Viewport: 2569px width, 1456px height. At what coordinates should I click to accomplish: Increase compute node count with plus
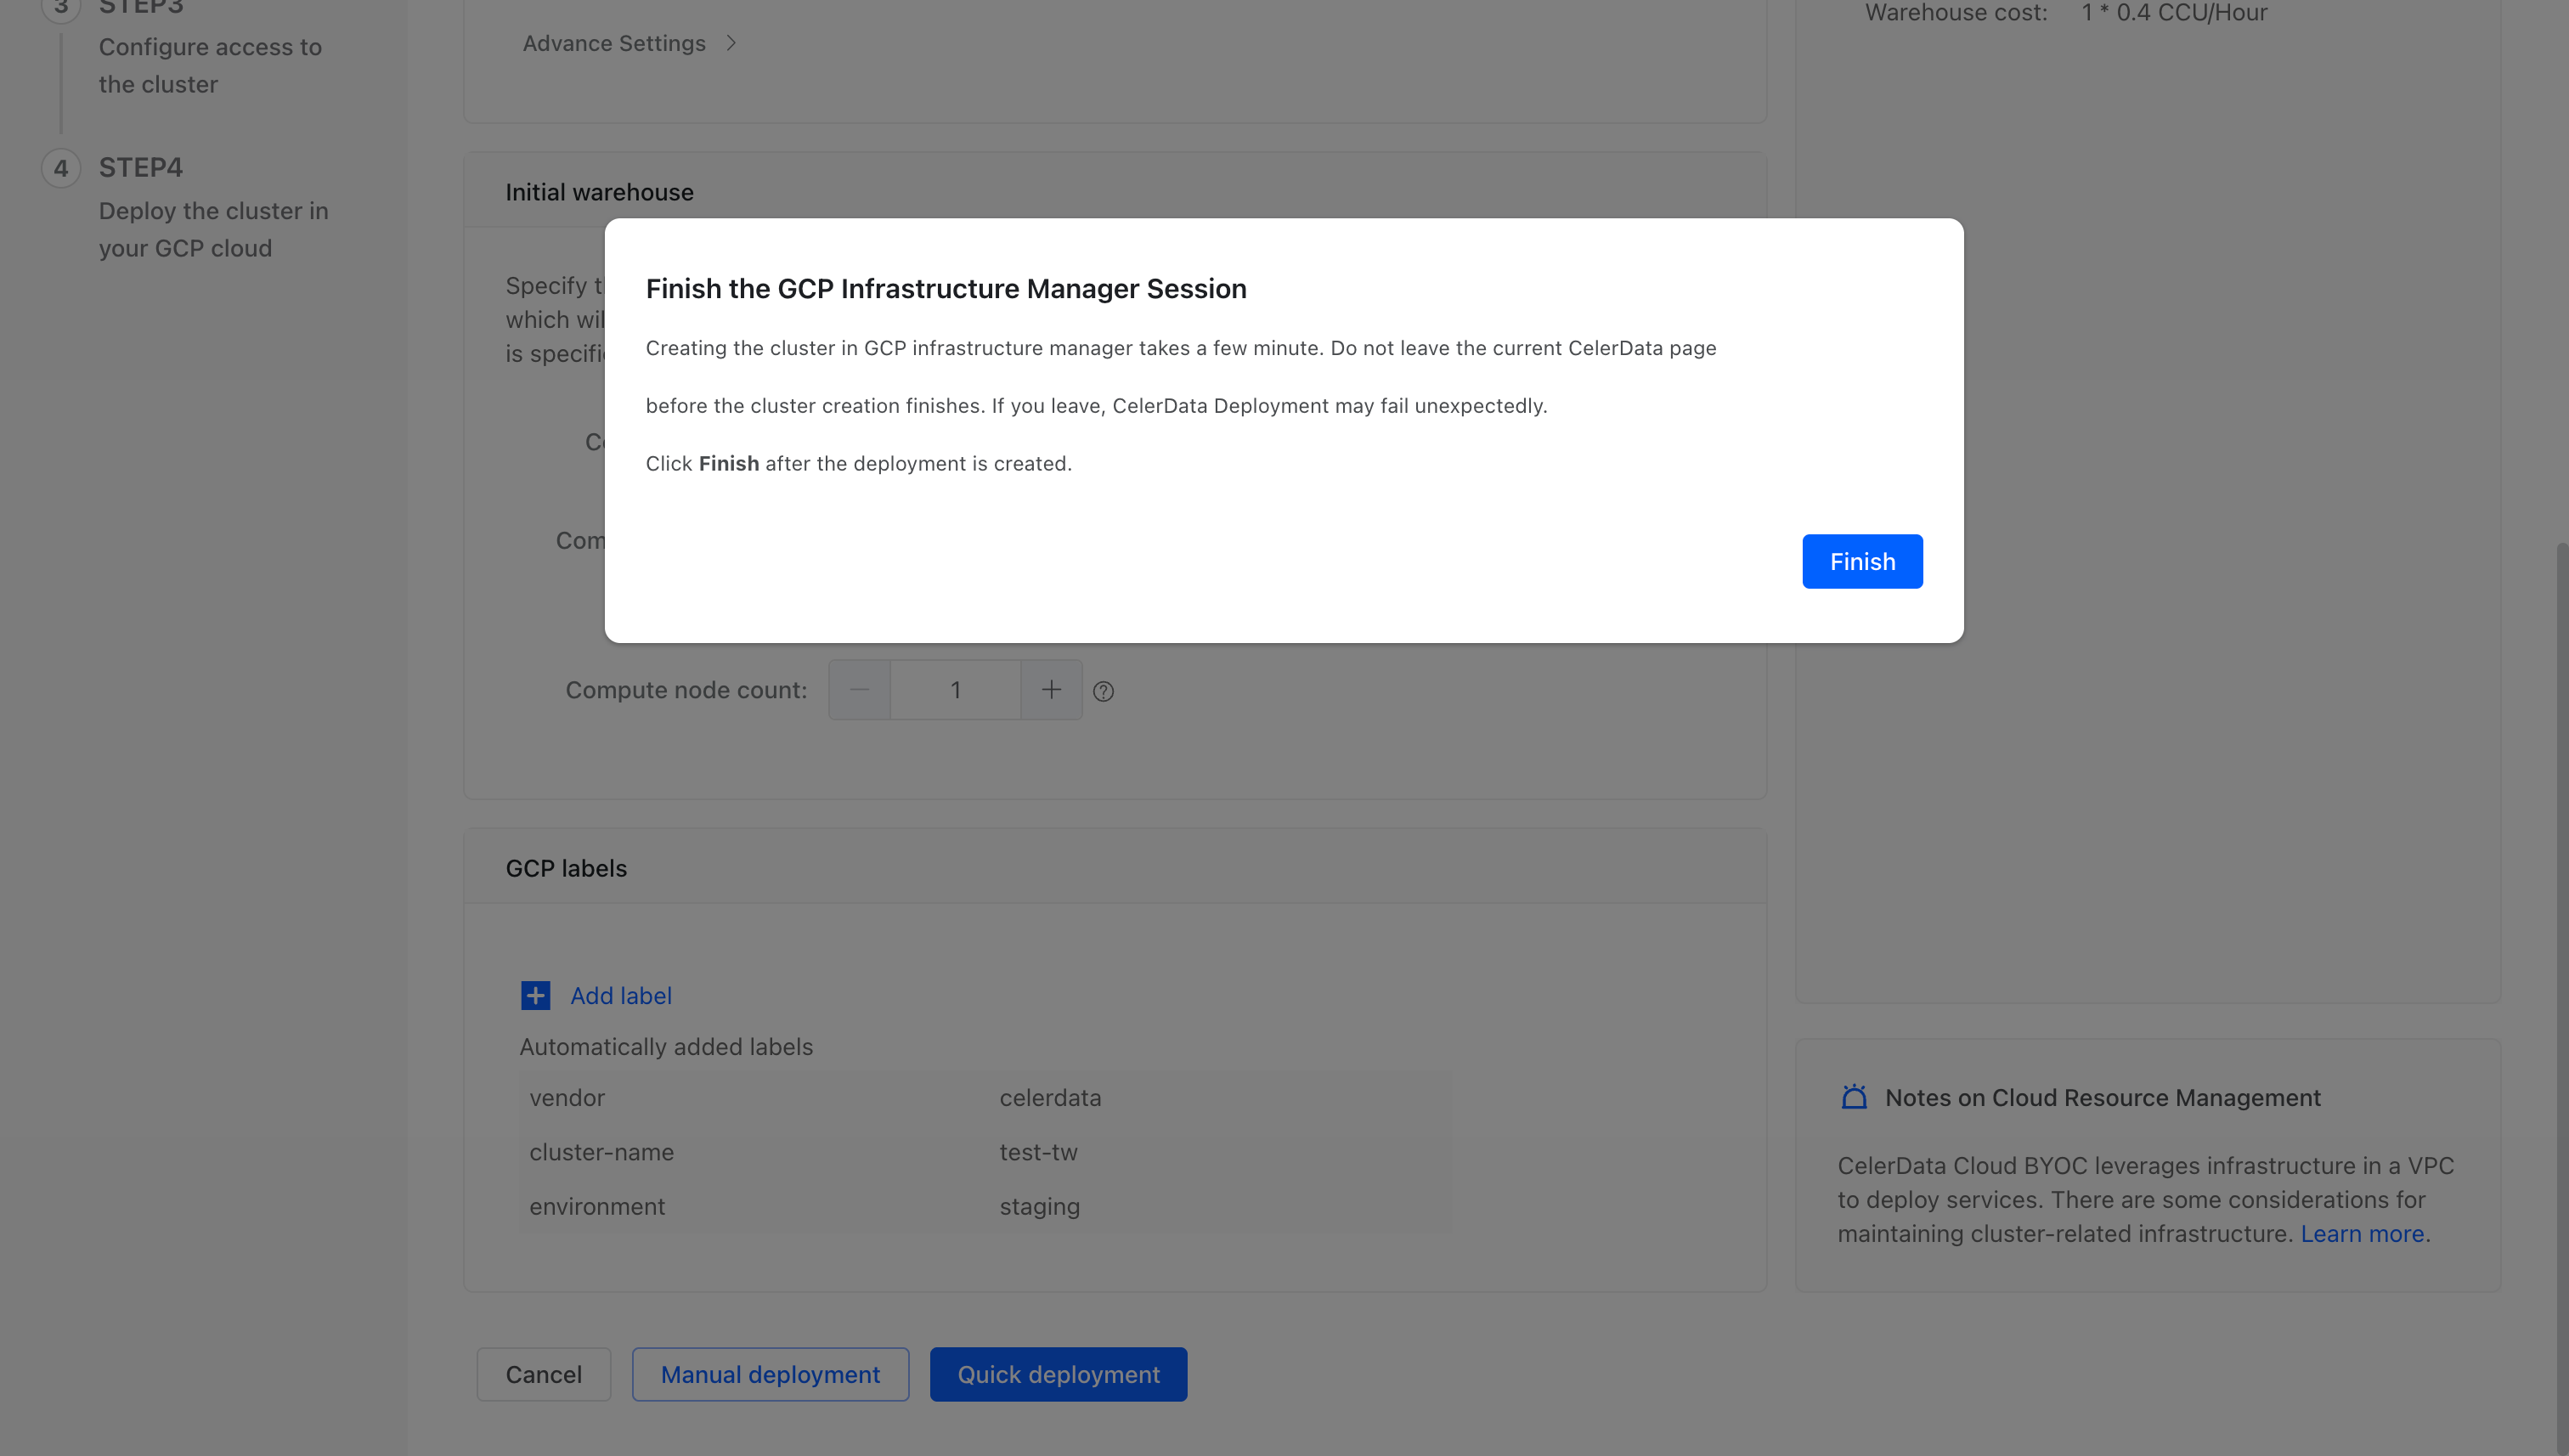1050,690
